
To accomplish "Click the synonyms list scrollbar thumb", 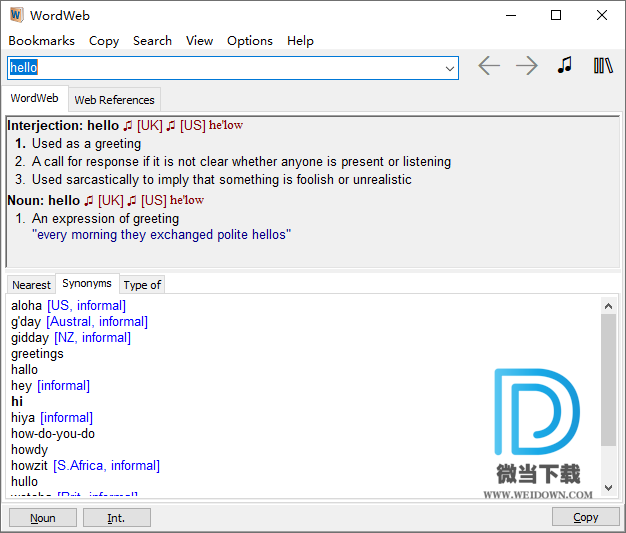I will click(x=608, y=380).
